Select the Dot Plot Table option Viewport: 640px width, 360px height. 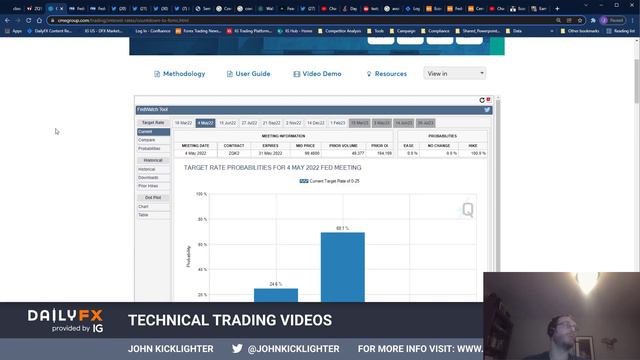153,215
